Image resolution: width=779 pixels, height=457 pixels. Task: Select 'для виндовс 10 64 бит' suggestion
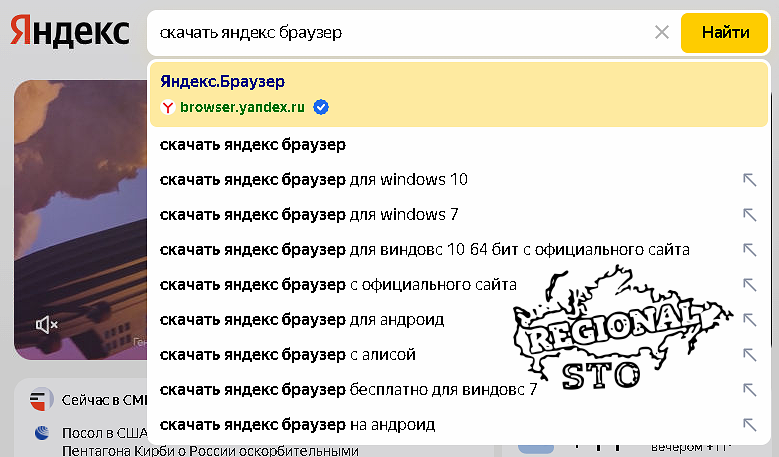459,249
